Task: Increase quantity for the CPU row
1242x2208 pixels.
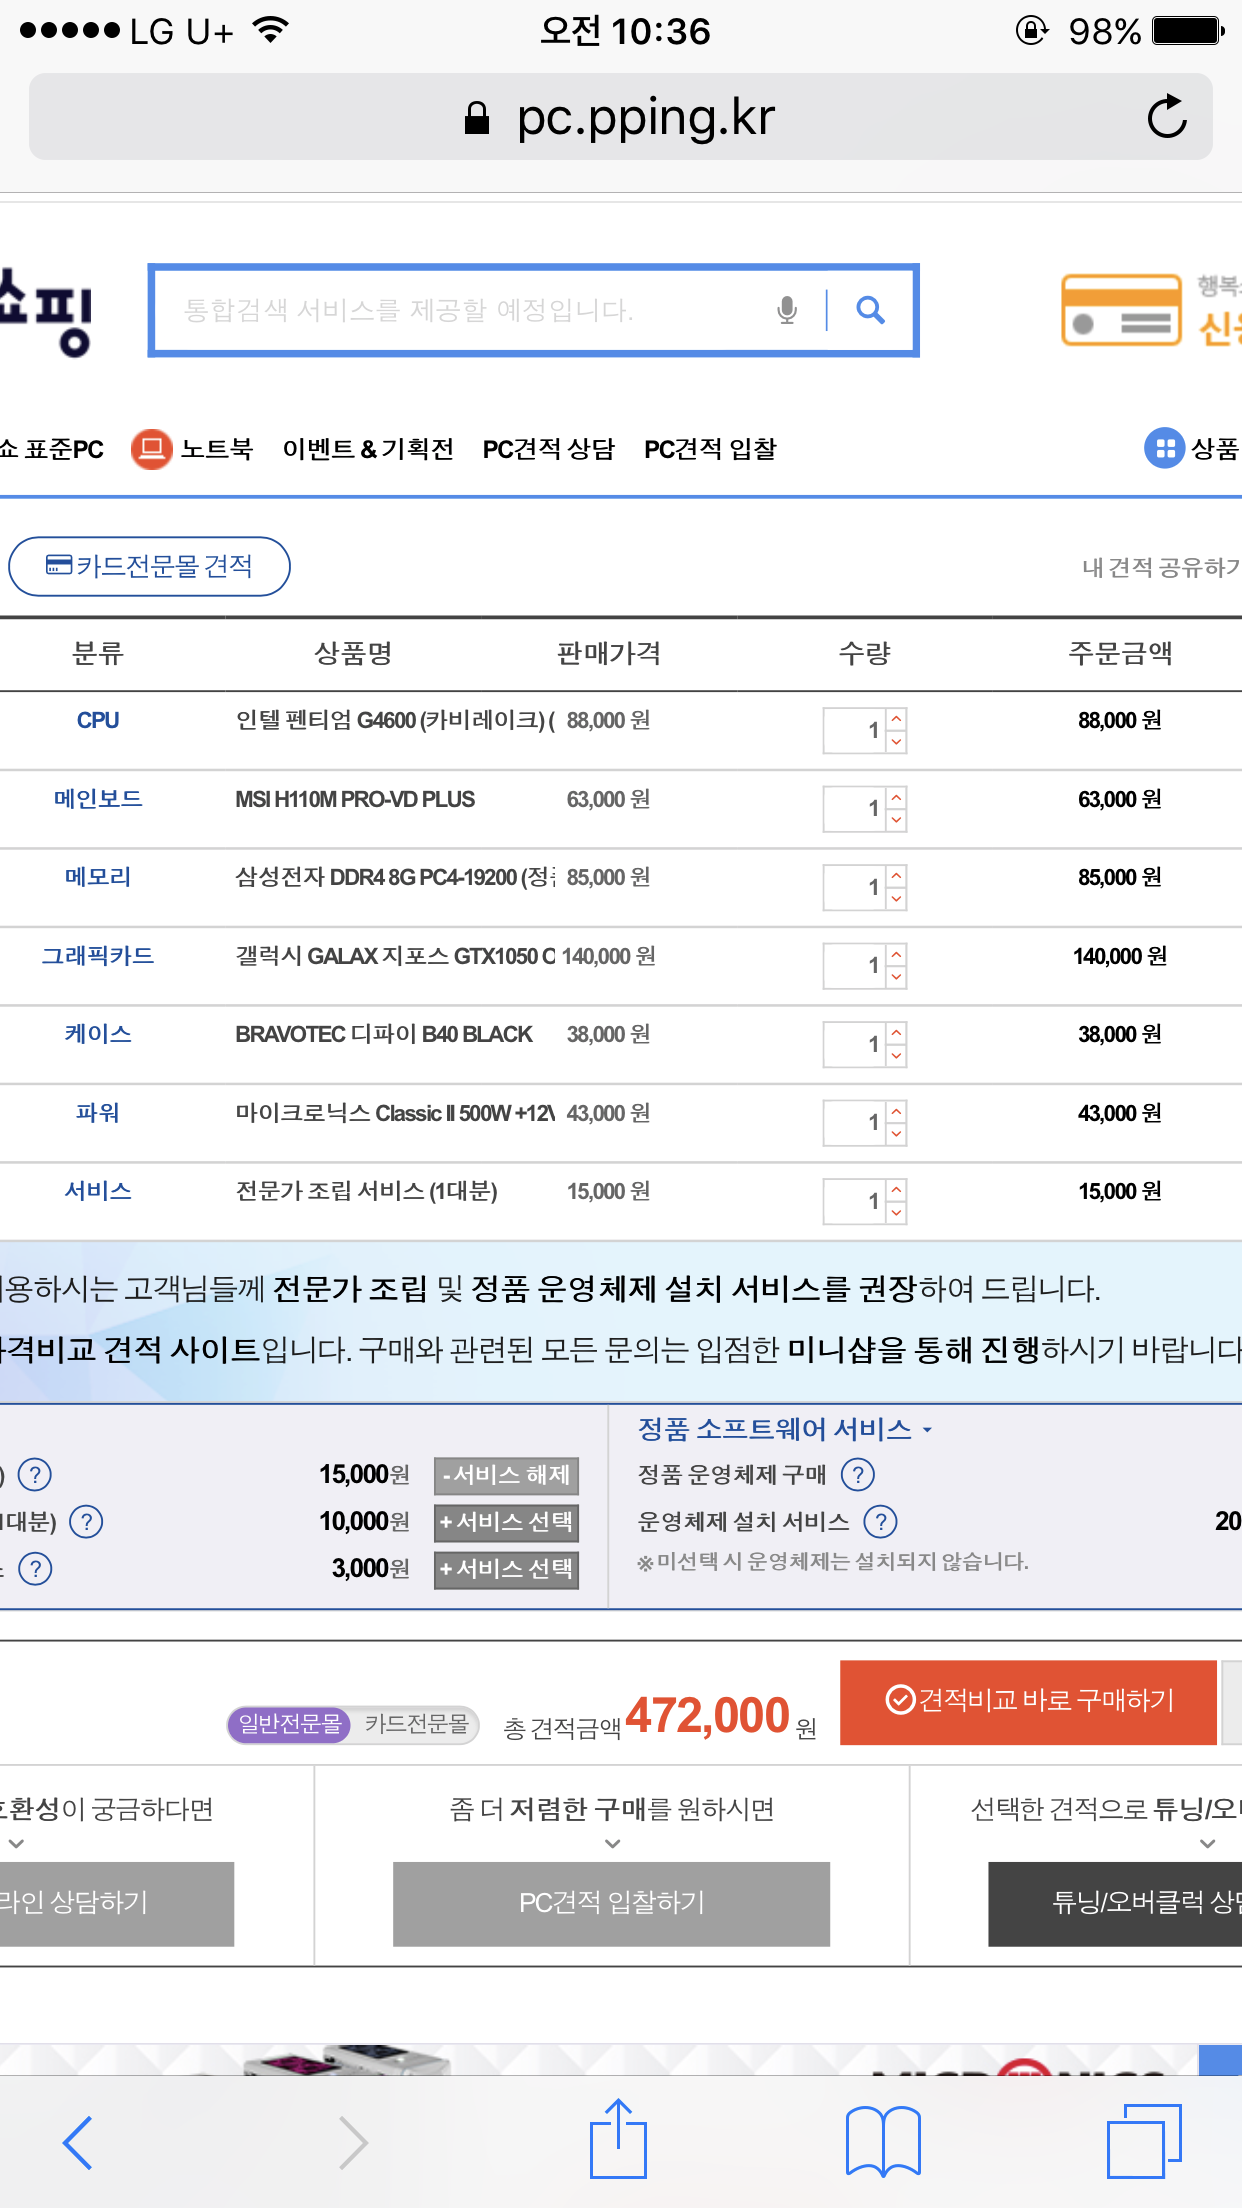Action: point(896,719)
